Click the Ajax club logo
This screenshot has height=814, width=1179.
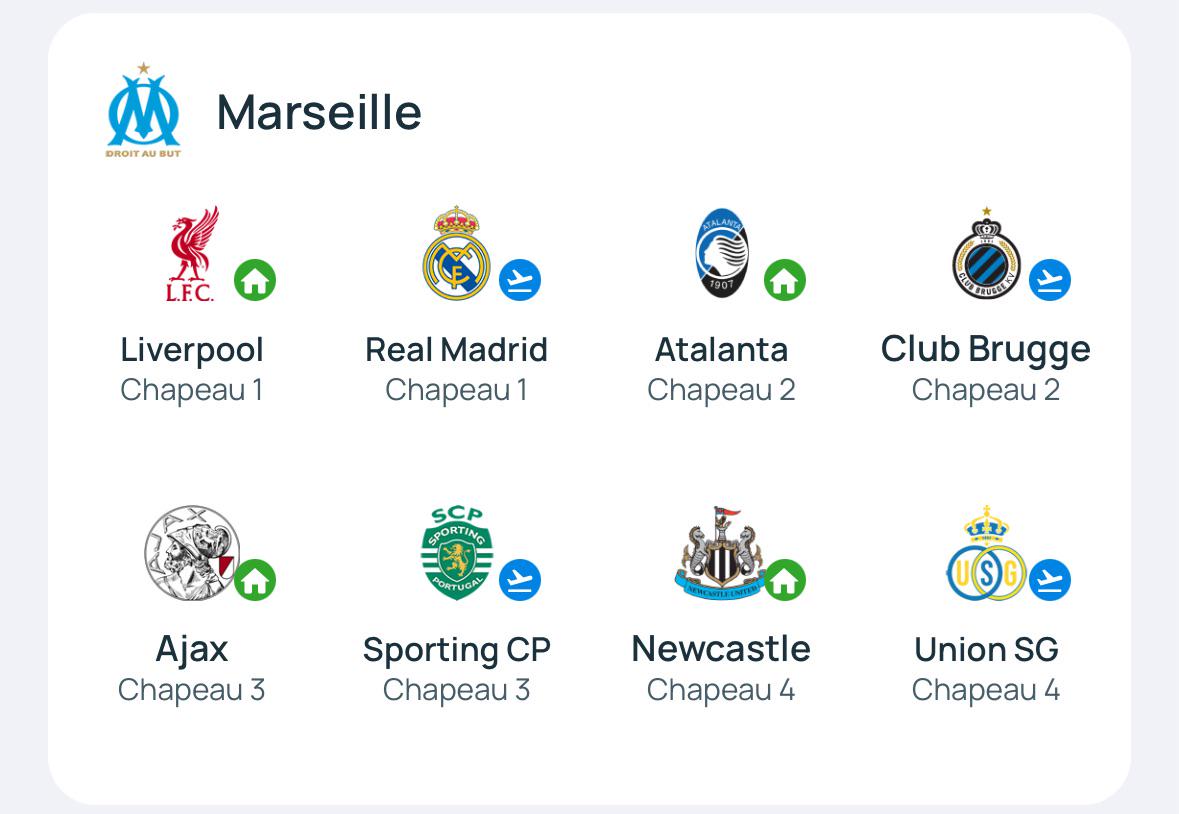point(191,552)
